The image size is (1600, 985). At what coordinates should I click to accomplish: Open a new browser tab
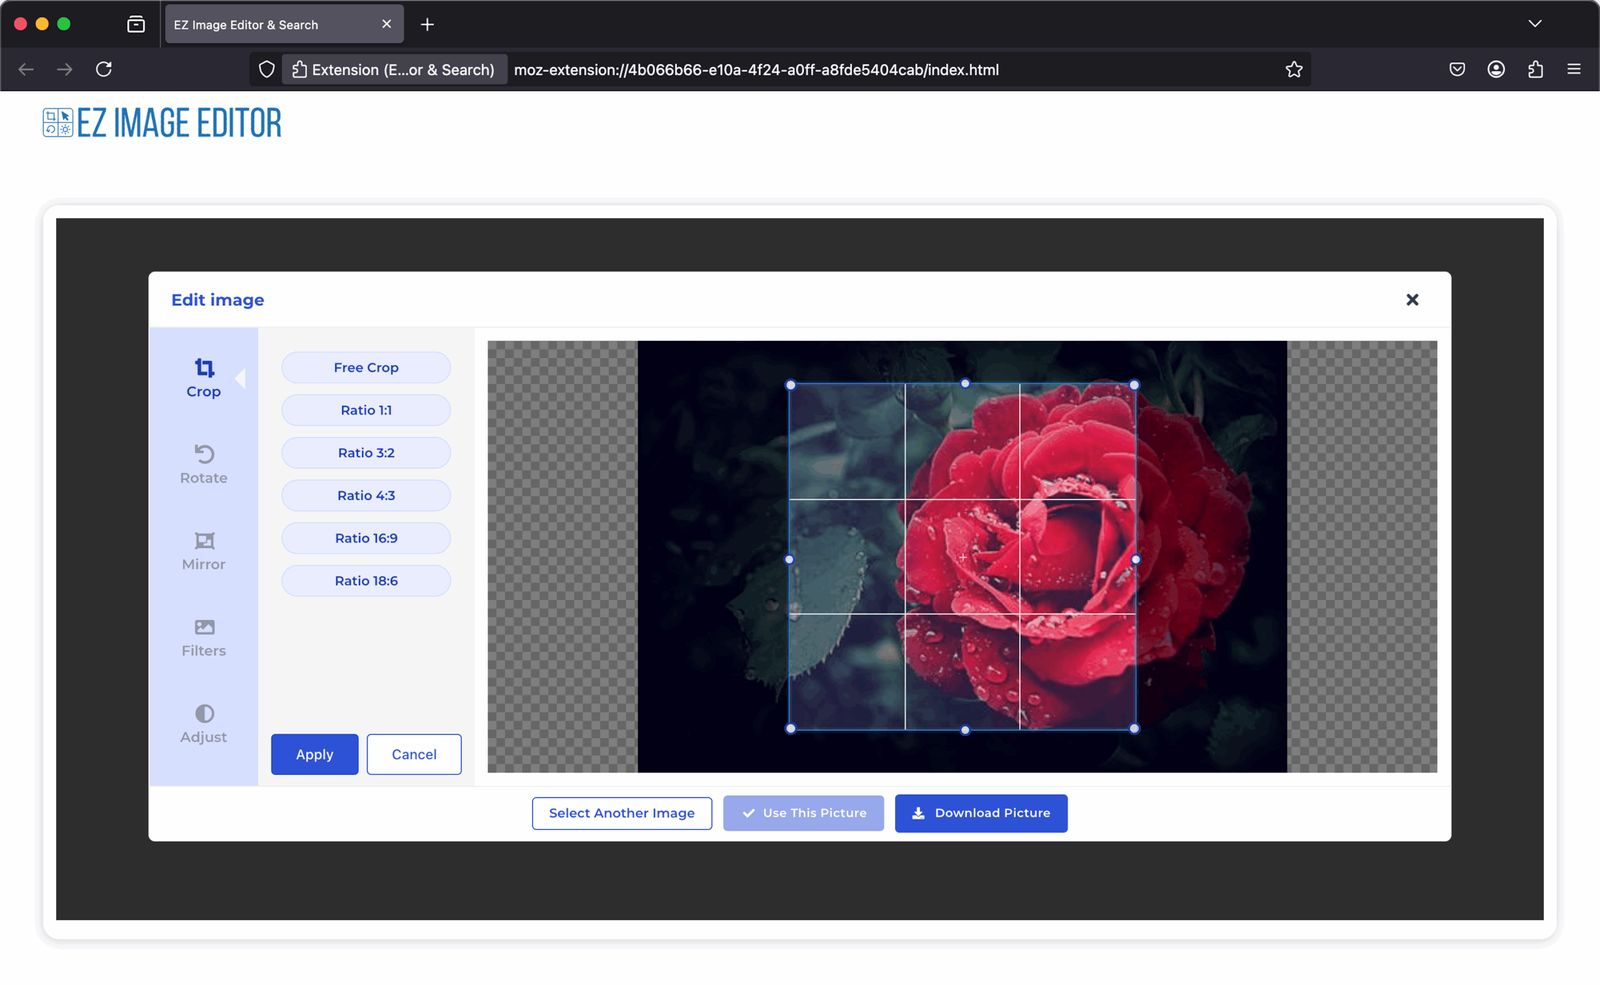(427, 25)
